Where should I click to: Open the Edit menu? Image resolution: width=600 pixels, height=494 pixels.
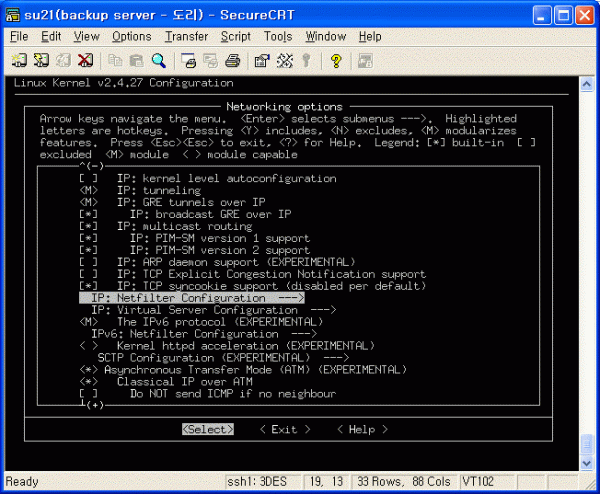pyautogui.click(x=51, y=36)
